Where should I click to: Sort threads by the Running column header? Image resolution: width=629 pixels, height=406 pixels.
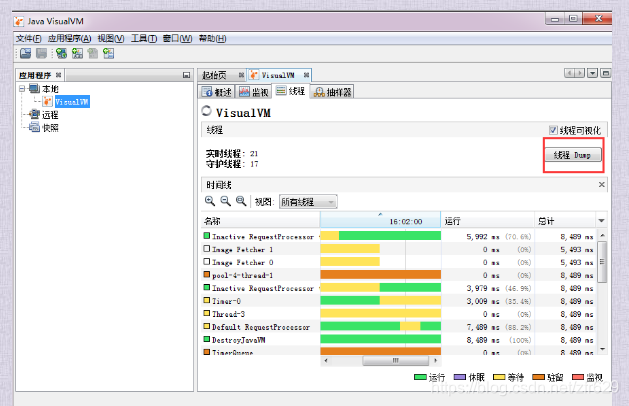(488, 221)
